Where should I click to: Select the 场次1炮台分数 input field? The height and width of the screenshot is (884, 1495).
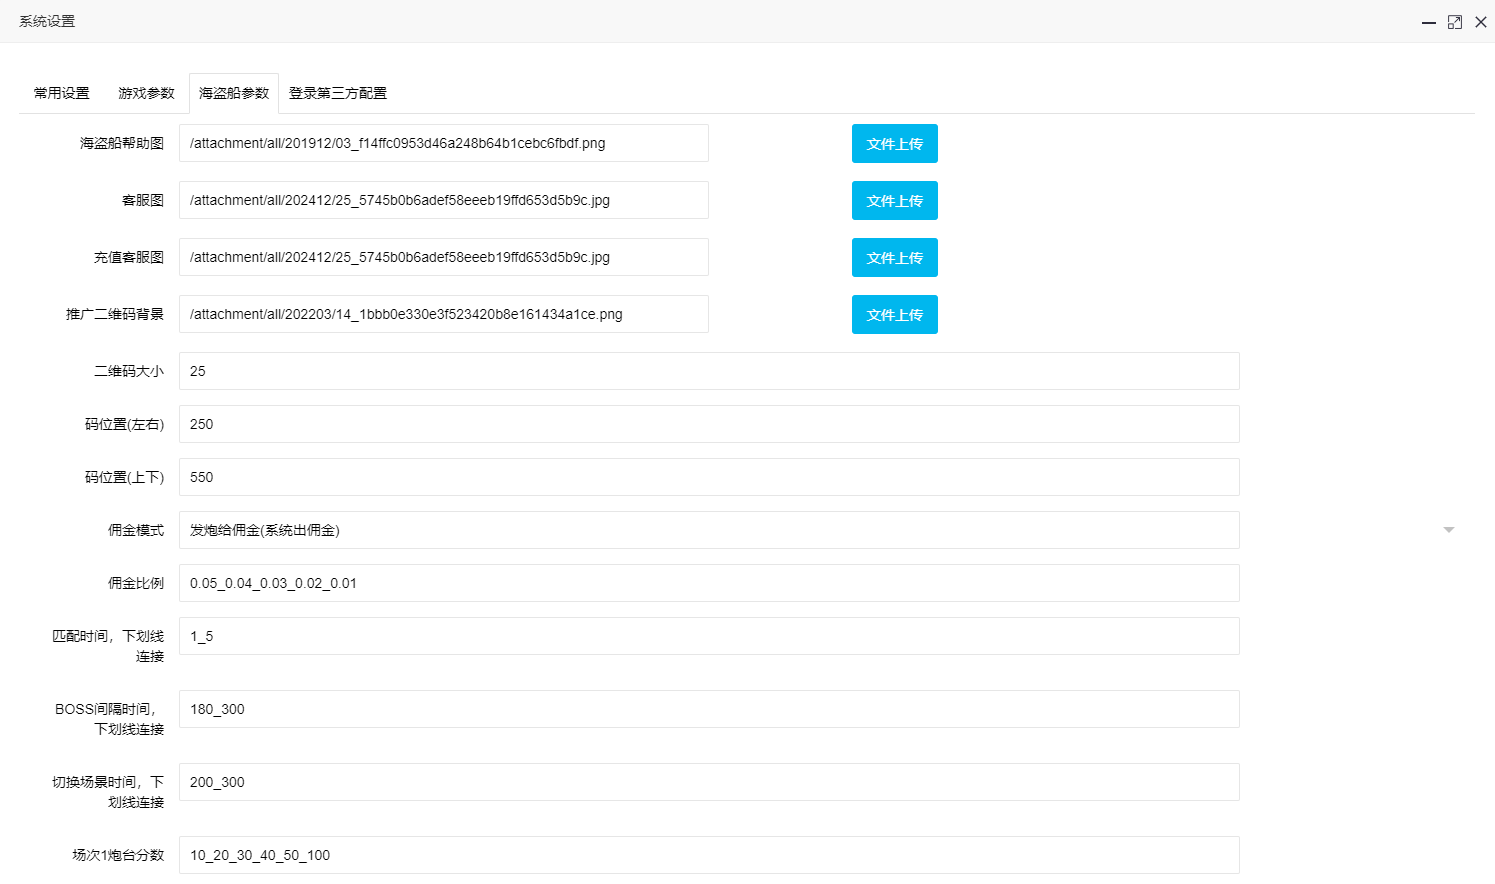point(708,855)
